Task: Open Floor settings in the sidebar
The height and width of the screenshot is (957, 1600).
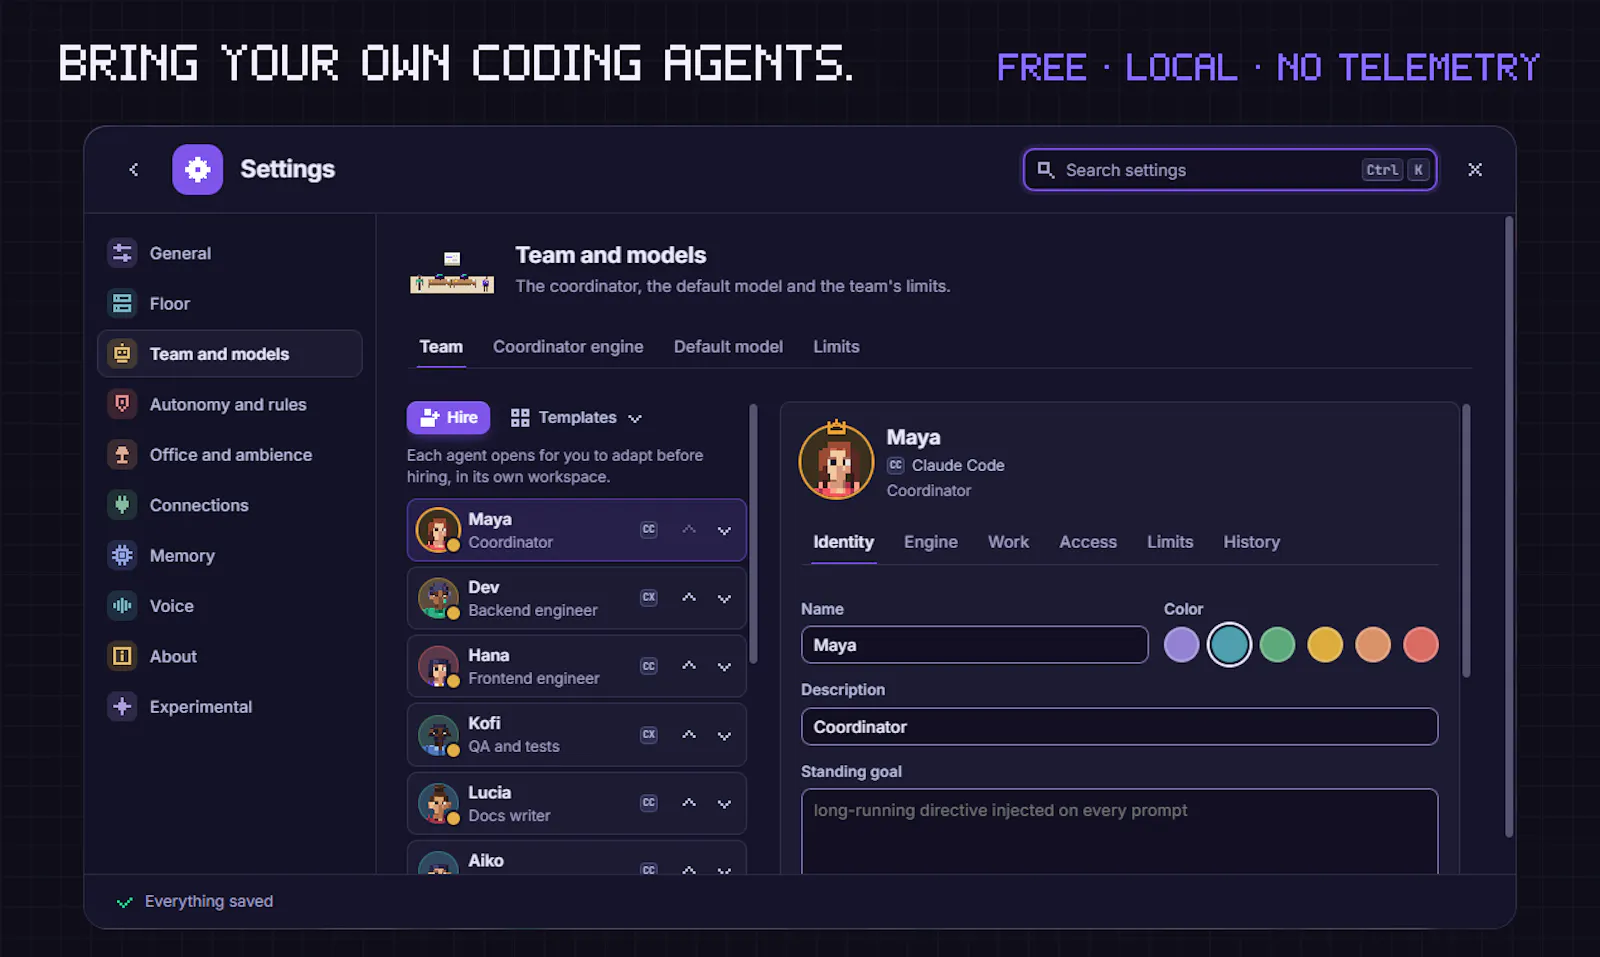Action: coord(230,303)
